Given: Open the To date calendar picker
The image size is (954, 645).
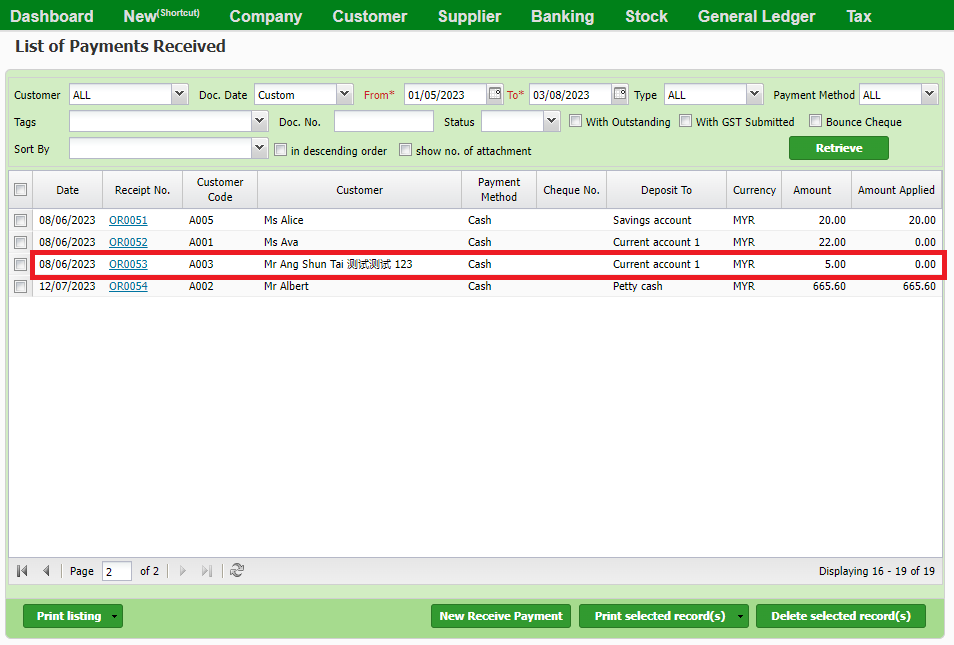Looking at the screenshot, I should (x=619, y=93).
